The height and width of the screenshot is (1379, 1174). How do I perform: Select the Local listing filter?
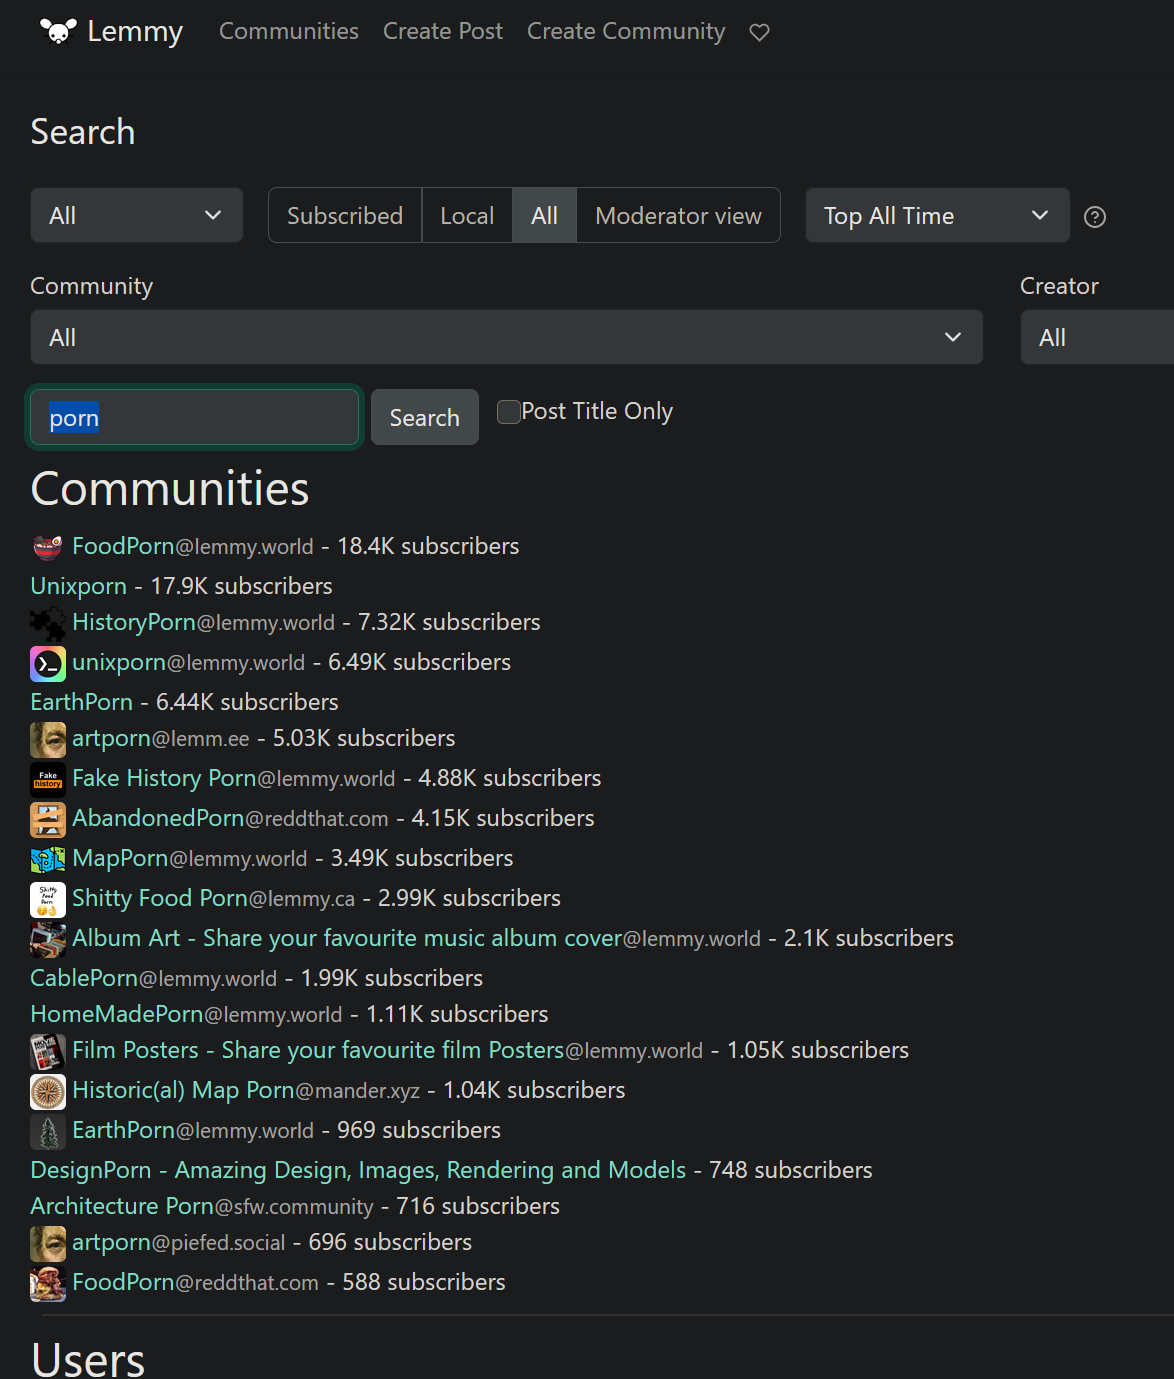(x=467, y=216)
